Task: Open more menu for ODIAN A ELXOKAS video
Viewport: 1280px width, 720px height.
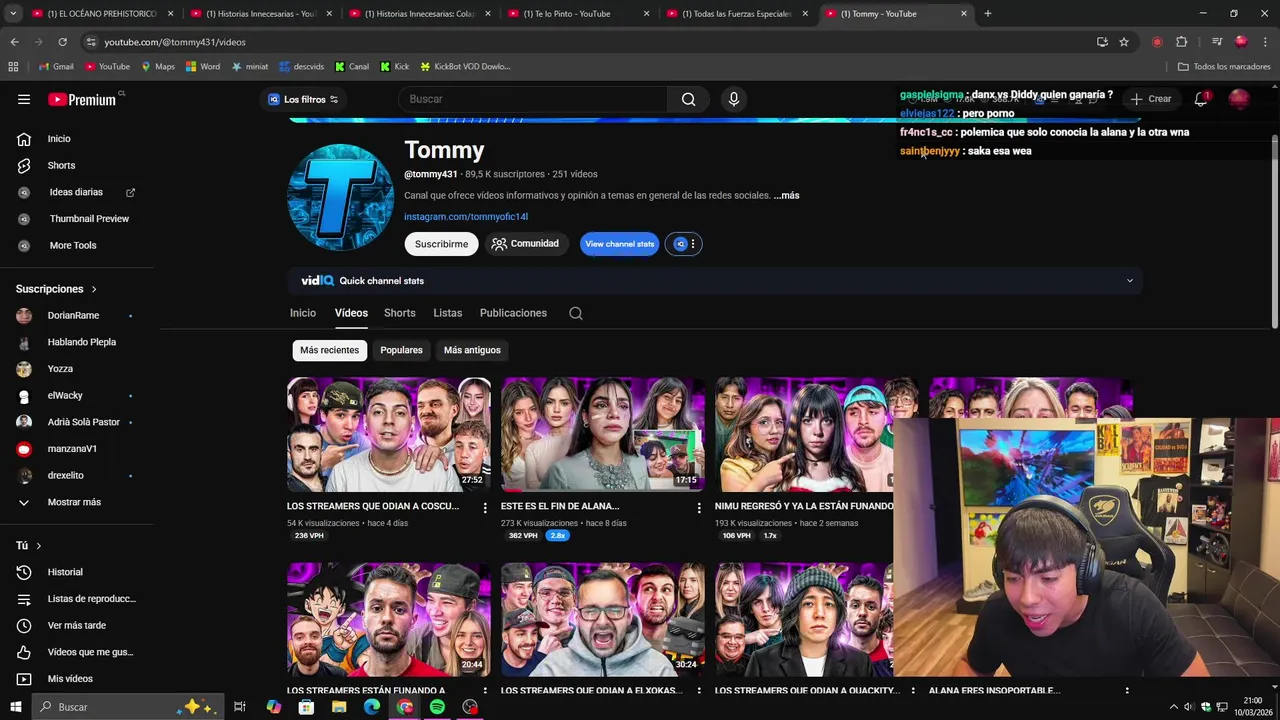Action: tap(699, 691)
